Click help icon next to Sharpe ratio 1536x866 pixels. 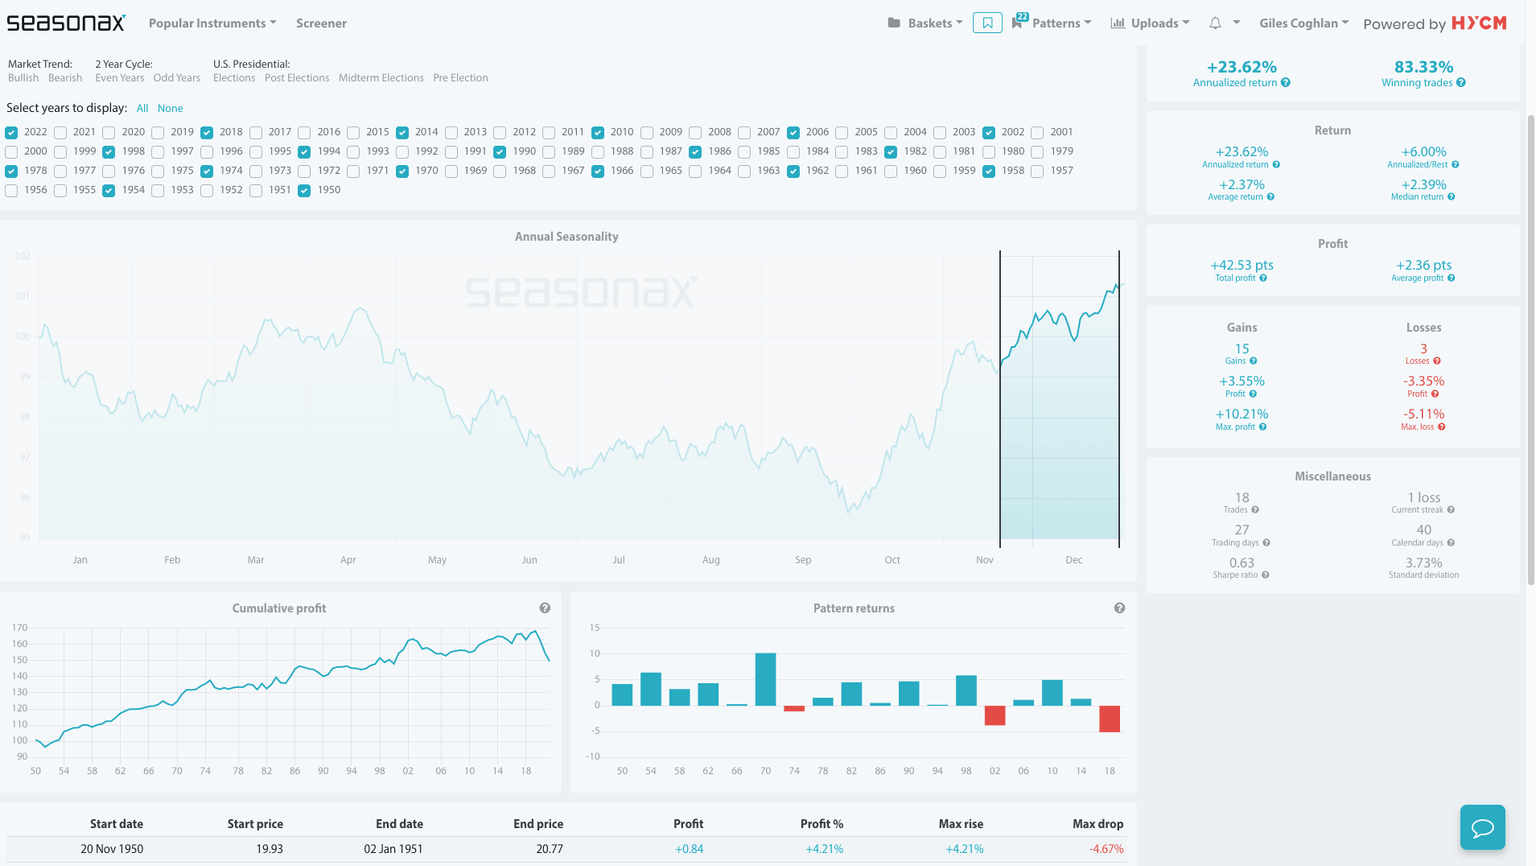(x=1265, y=575)
